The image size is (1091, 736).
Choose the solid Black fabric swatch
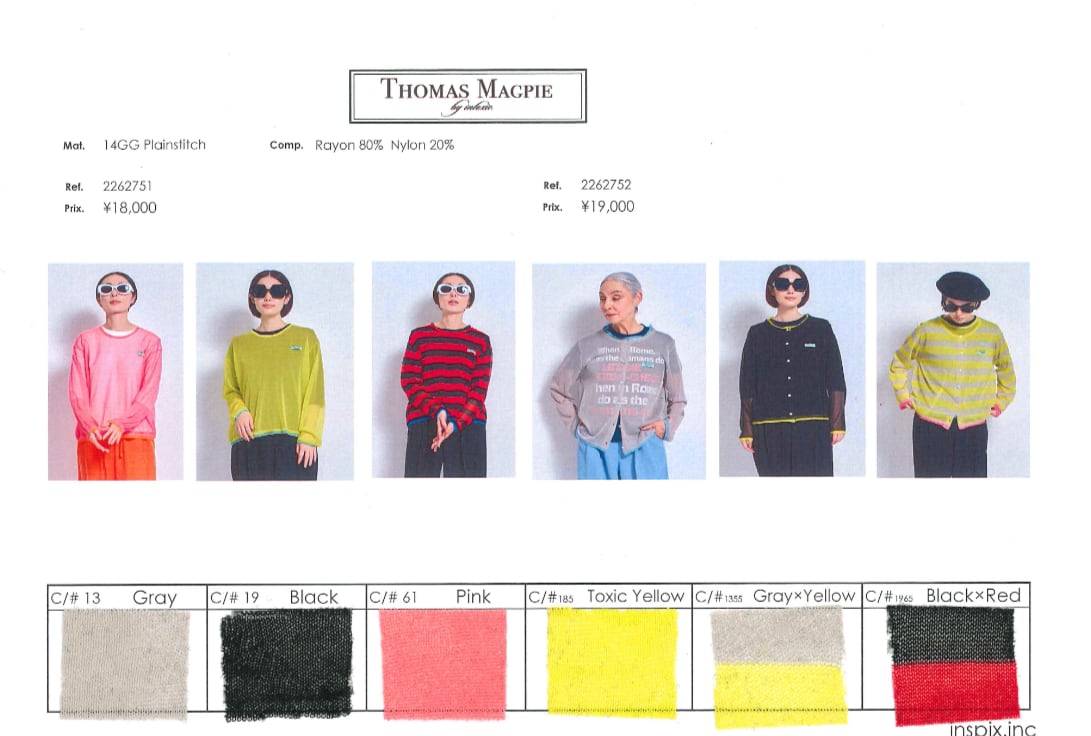(286, 664)
